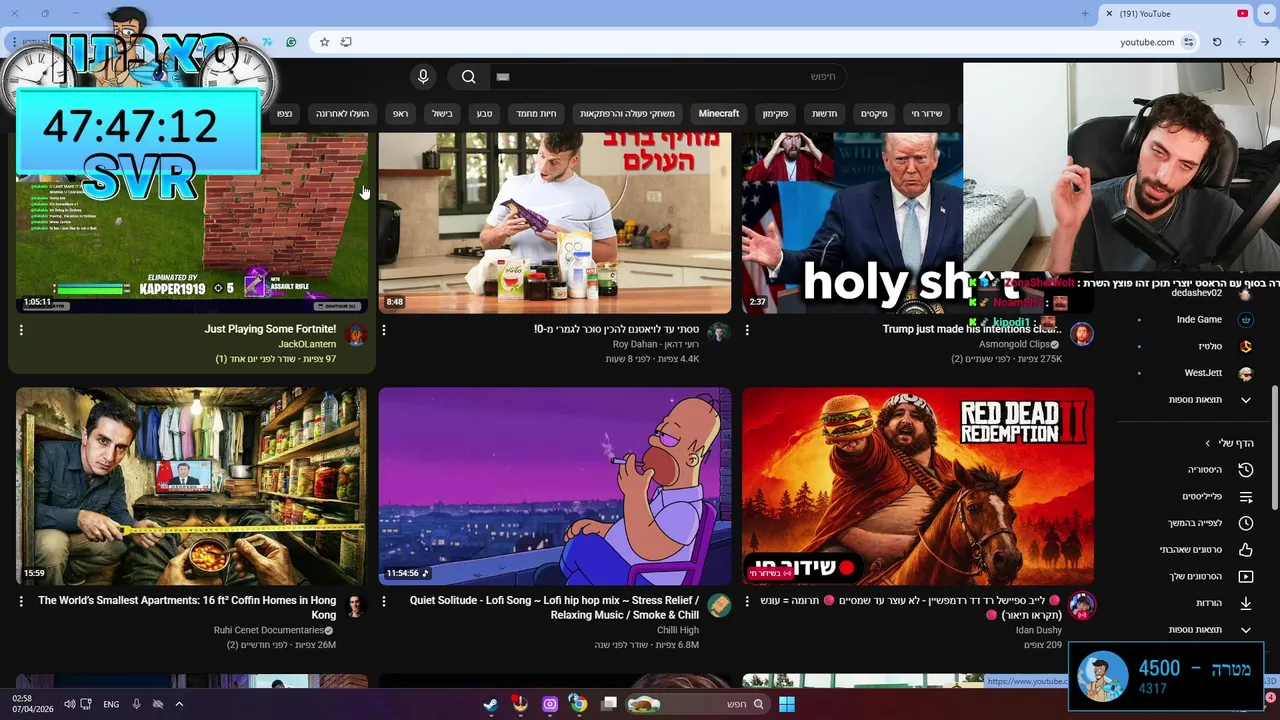Click the YouTube search input field
This screenshot has width=1280, height=720.
(x=668, y=77)
